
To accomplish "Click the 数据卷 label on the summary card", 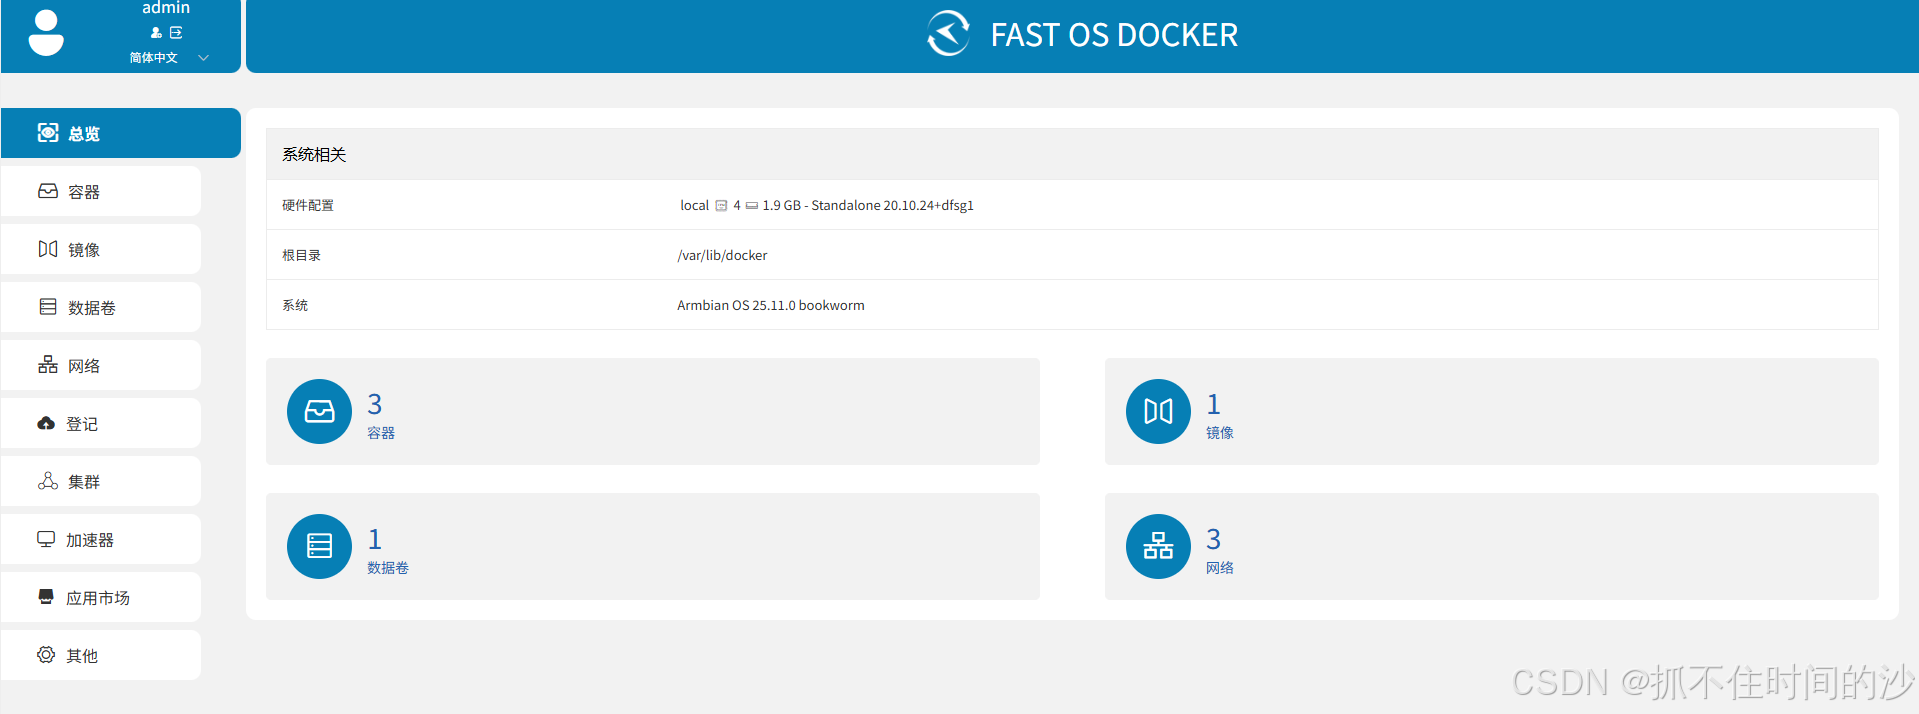I will click(x=388, y=568).
